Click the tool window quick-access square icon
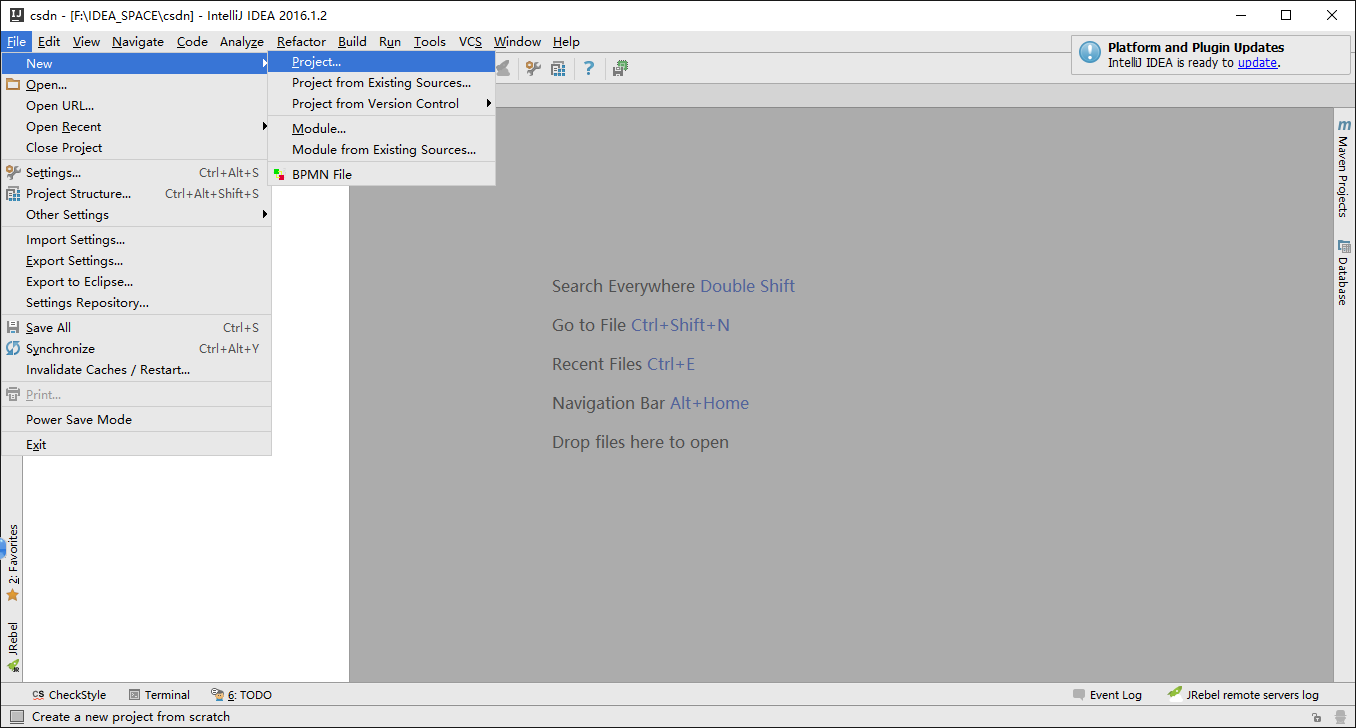 16,717
